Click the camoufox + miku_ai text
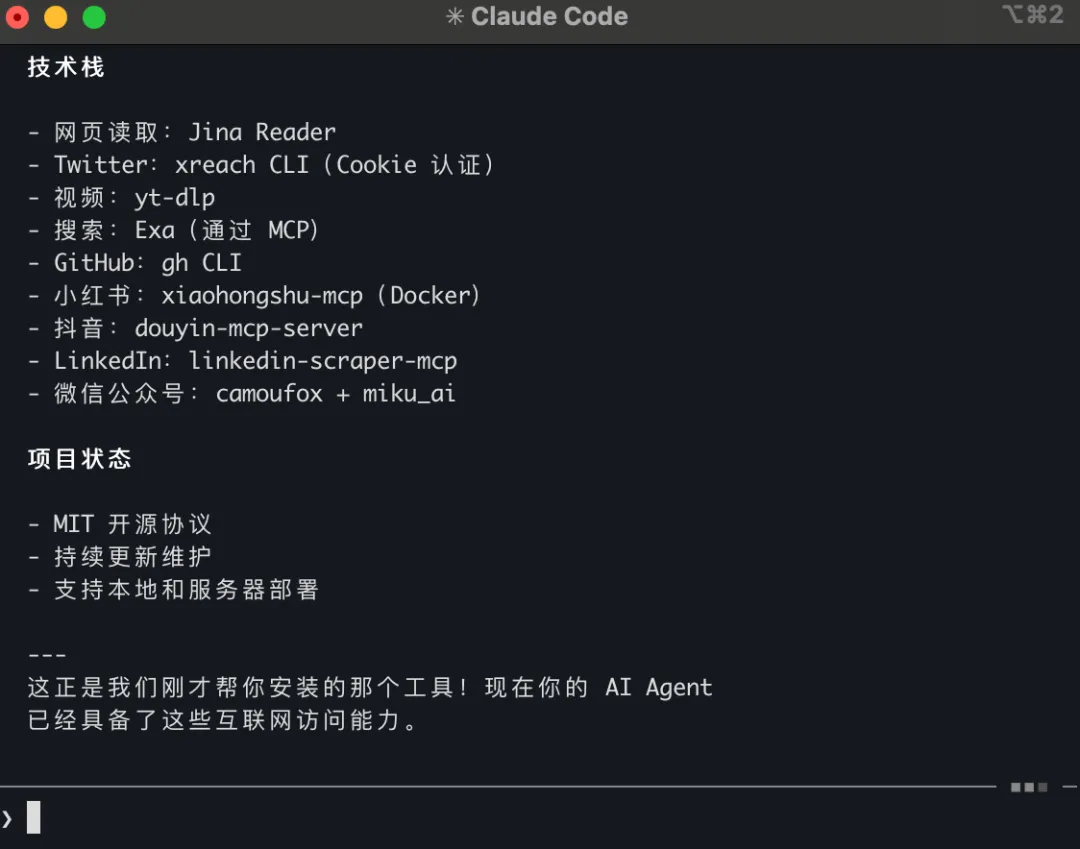Viewport: 1080px width, 849px height. (335, 394)
